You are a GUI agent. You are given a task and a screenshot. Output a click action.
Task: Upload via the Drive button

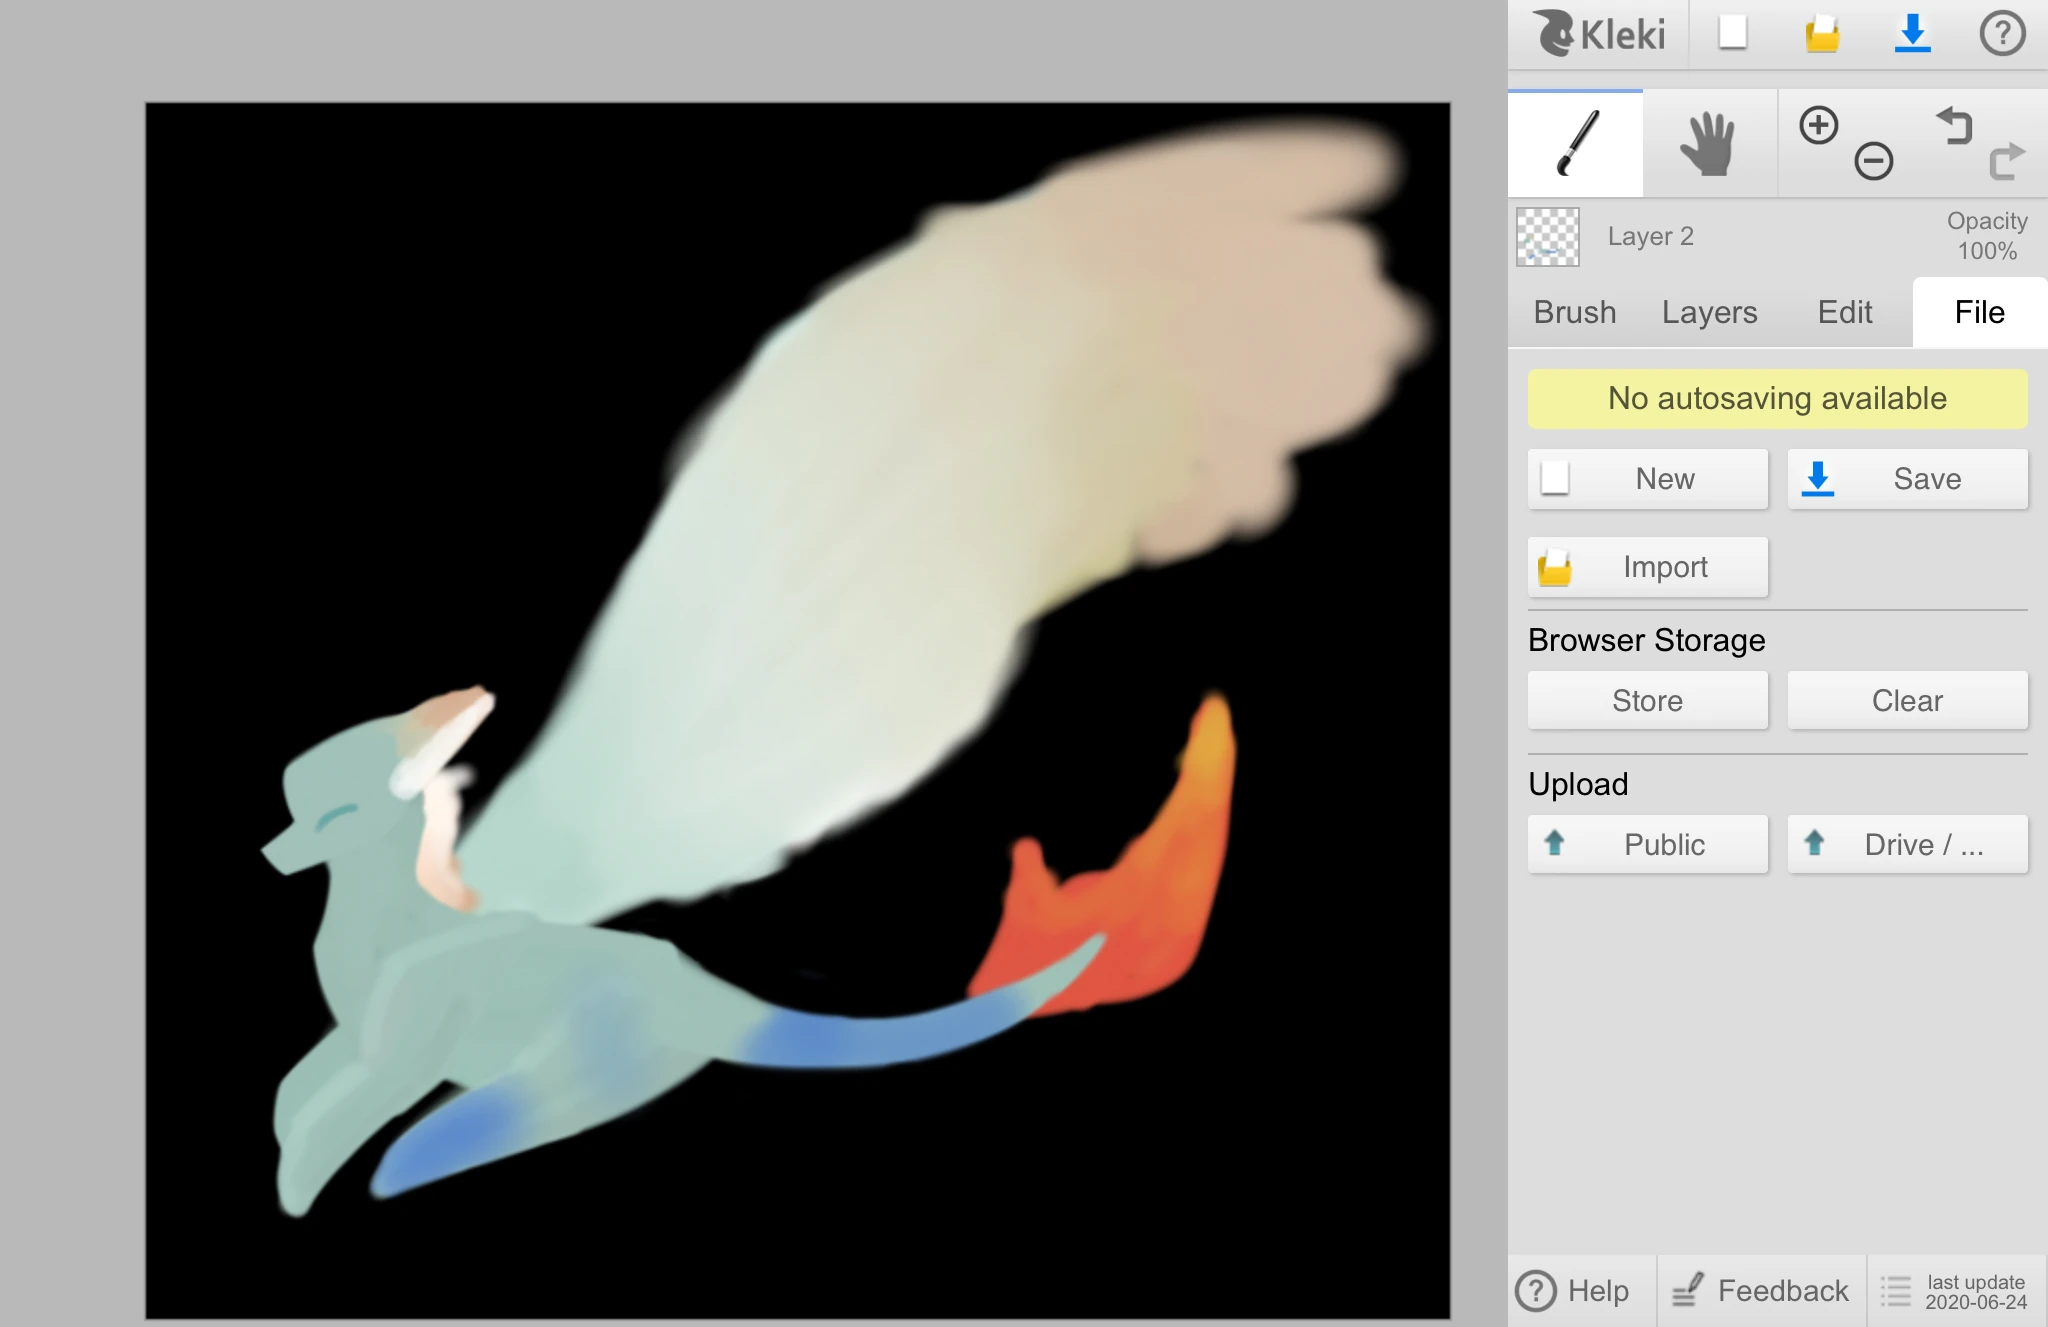pos(1907,844)
